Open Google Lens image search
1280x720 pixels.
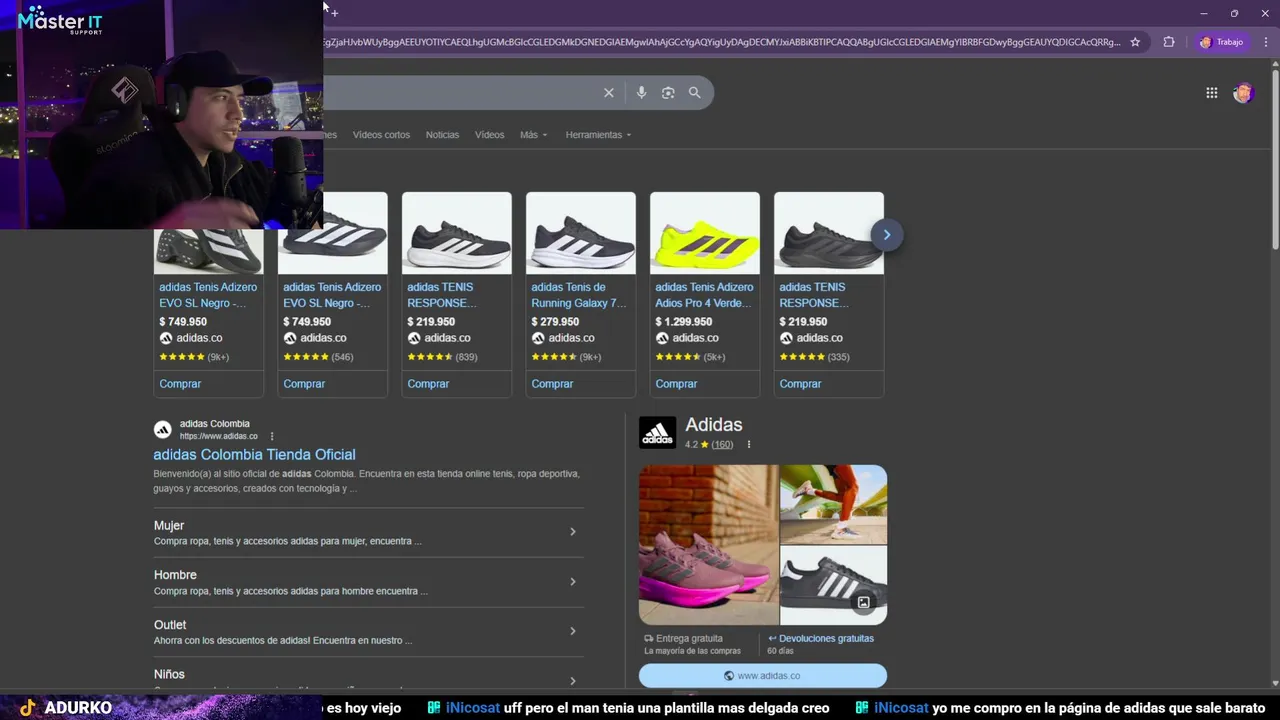[x=668, y=93]
